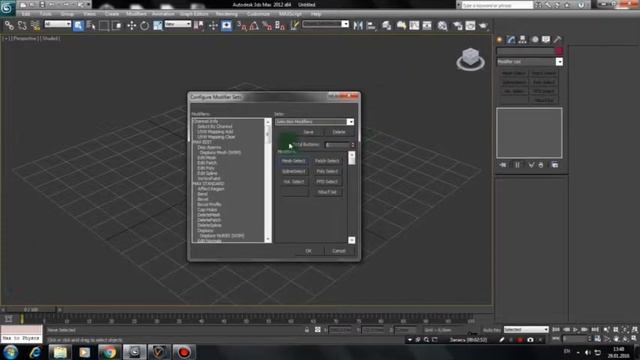Open Google Chrome from the taskbar

(109, 352)
